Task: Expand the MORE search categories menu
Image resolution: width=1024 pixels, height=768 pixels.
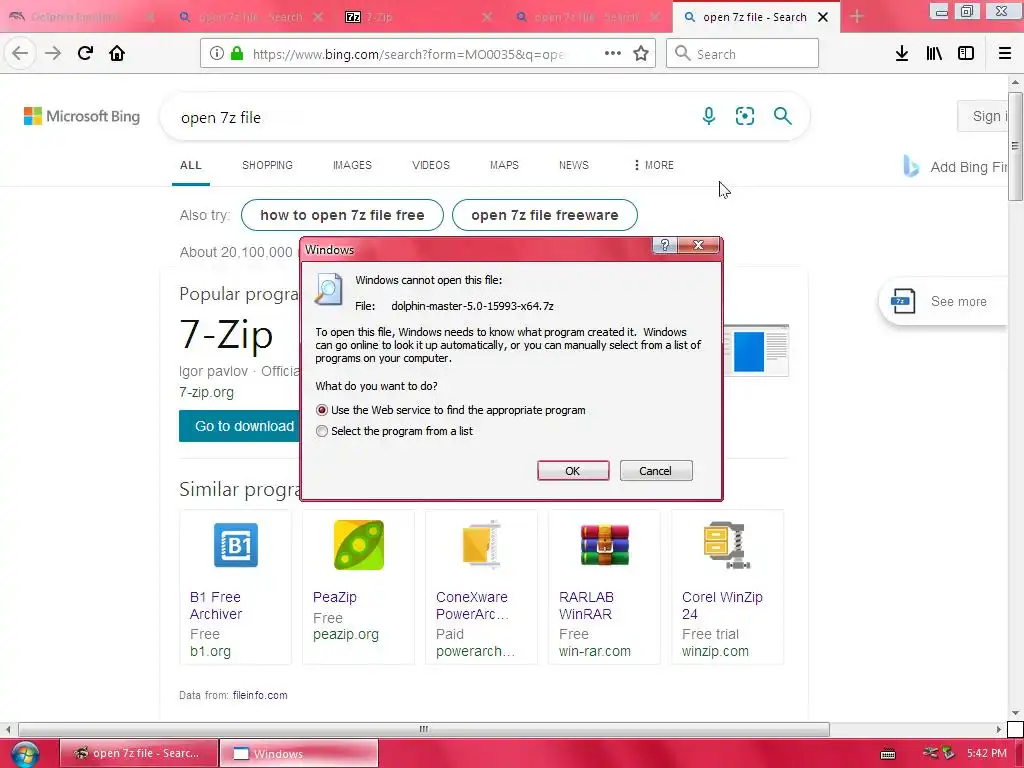Action: [653, 165]
